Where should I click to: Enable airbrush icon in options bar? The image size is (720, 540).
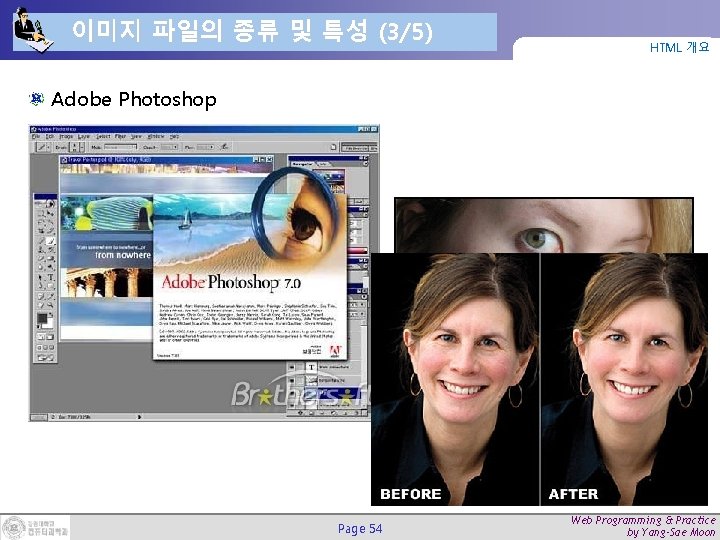coord(224,147)
